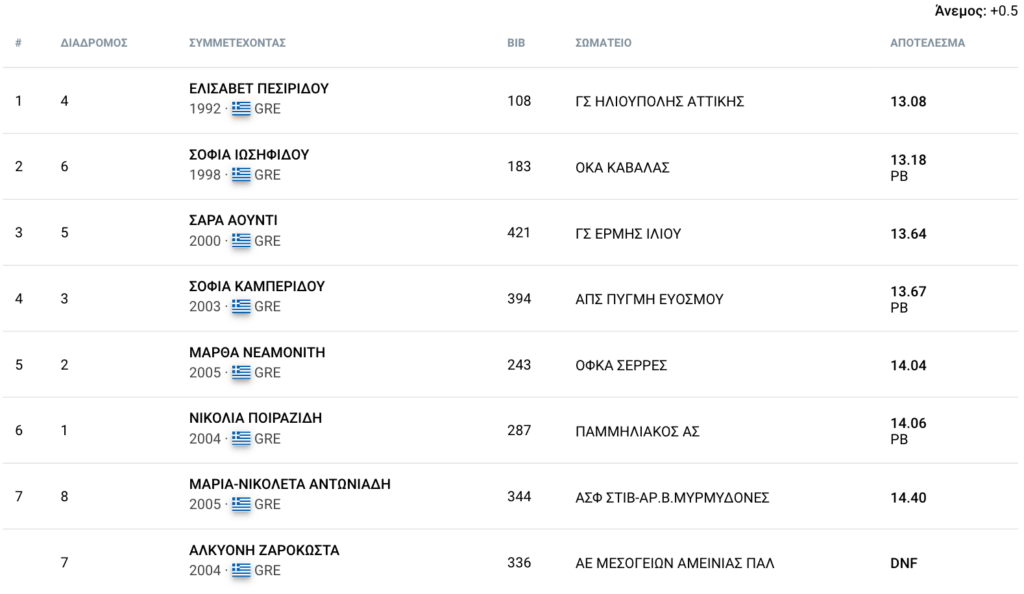Sort by the ΣΥΜΜΕΤΕΧΟΝΤΑΣ column header

pos(238,43)
